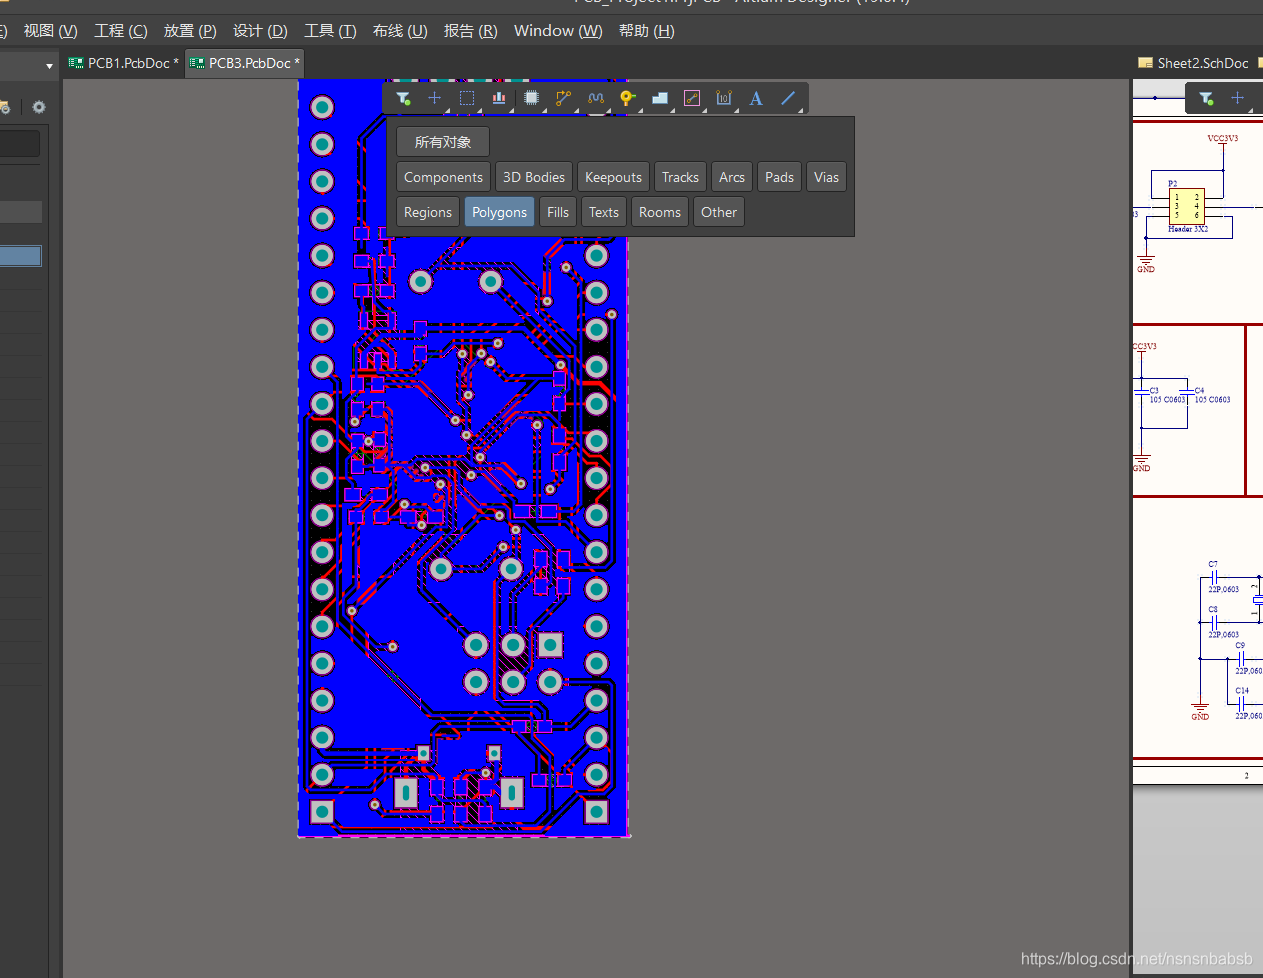
Task: Select the place polygon pour tool
Action: pos(660,98)
